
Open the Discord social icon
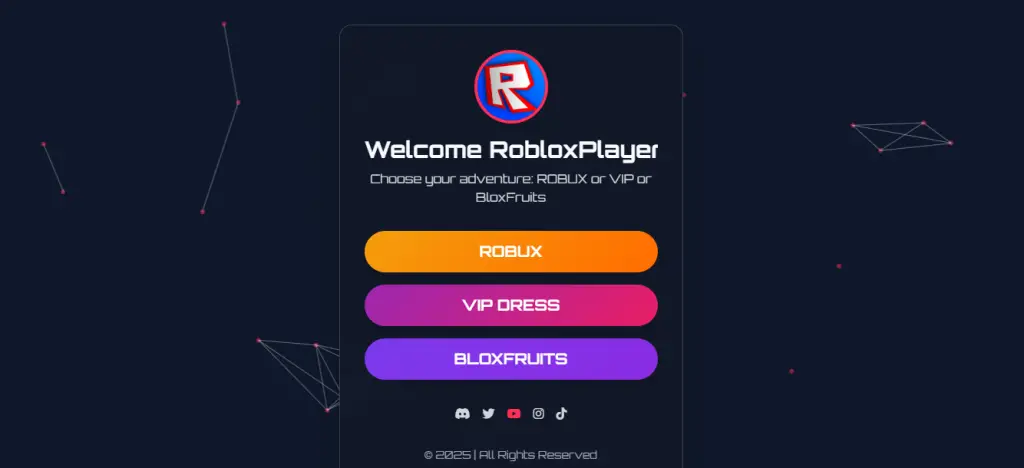tap(462, 413)
